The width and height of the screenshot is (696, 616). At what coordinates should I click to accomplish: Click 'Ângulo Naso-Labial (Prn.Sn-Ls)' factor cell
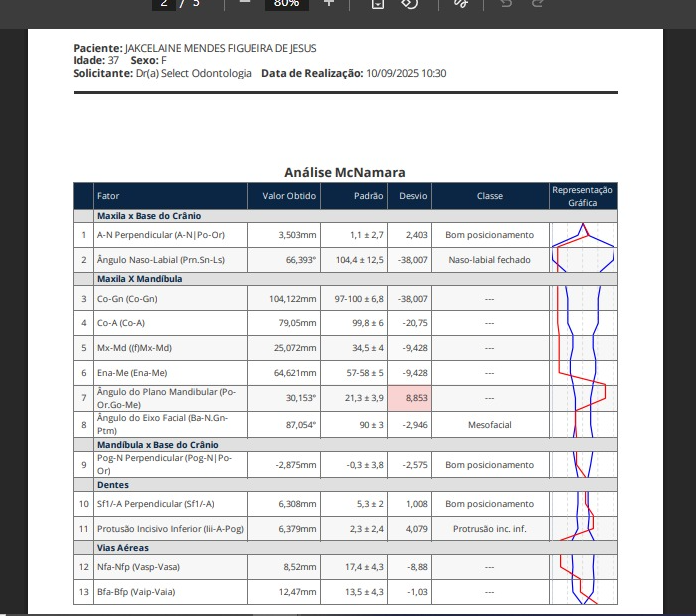pyautogui.click(x=170, y=260)
